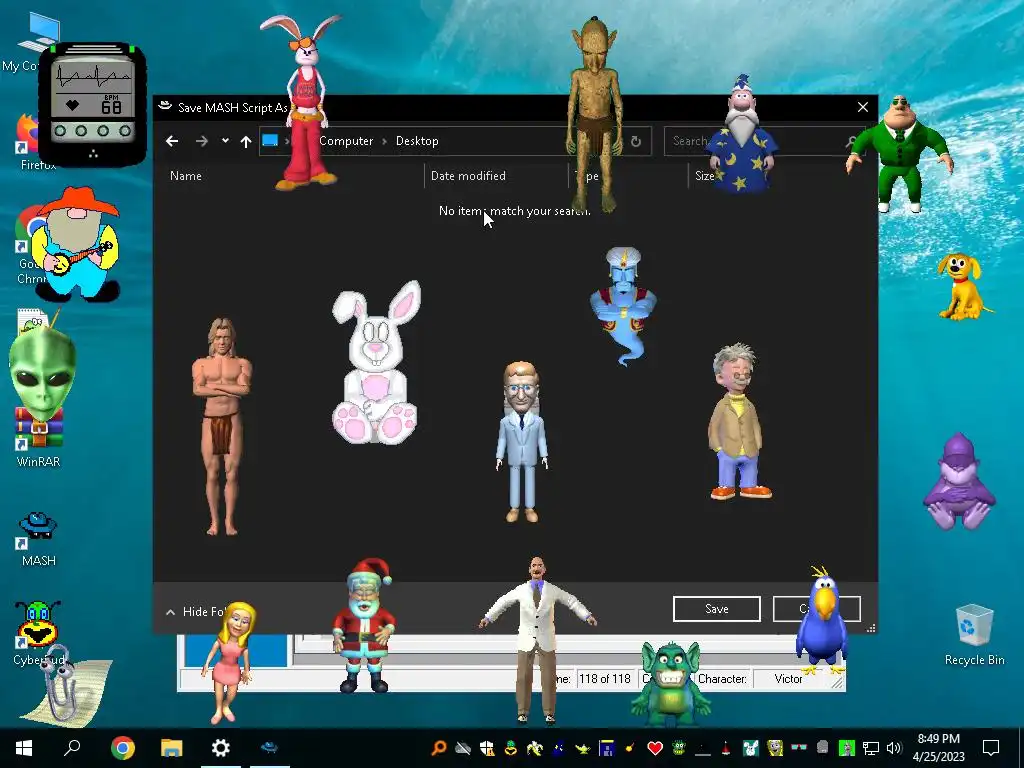This screenshot has height=768, width=1024.
Task: Click the blue genie character
Action: coord(624,304)
